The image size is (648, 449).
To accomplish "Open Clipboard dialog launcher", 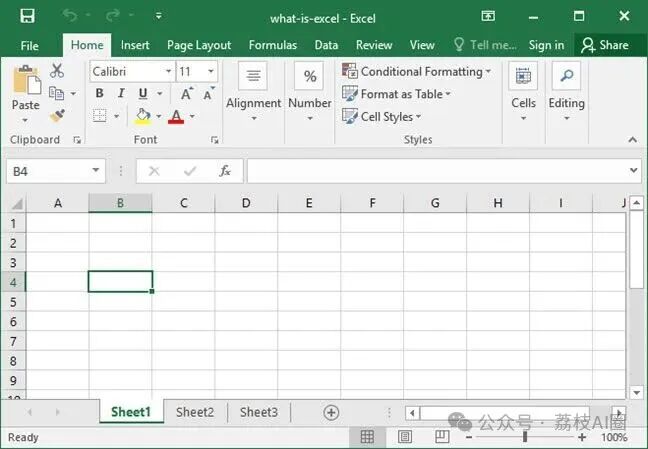I will pyautogui.click(x=77, y=140).
